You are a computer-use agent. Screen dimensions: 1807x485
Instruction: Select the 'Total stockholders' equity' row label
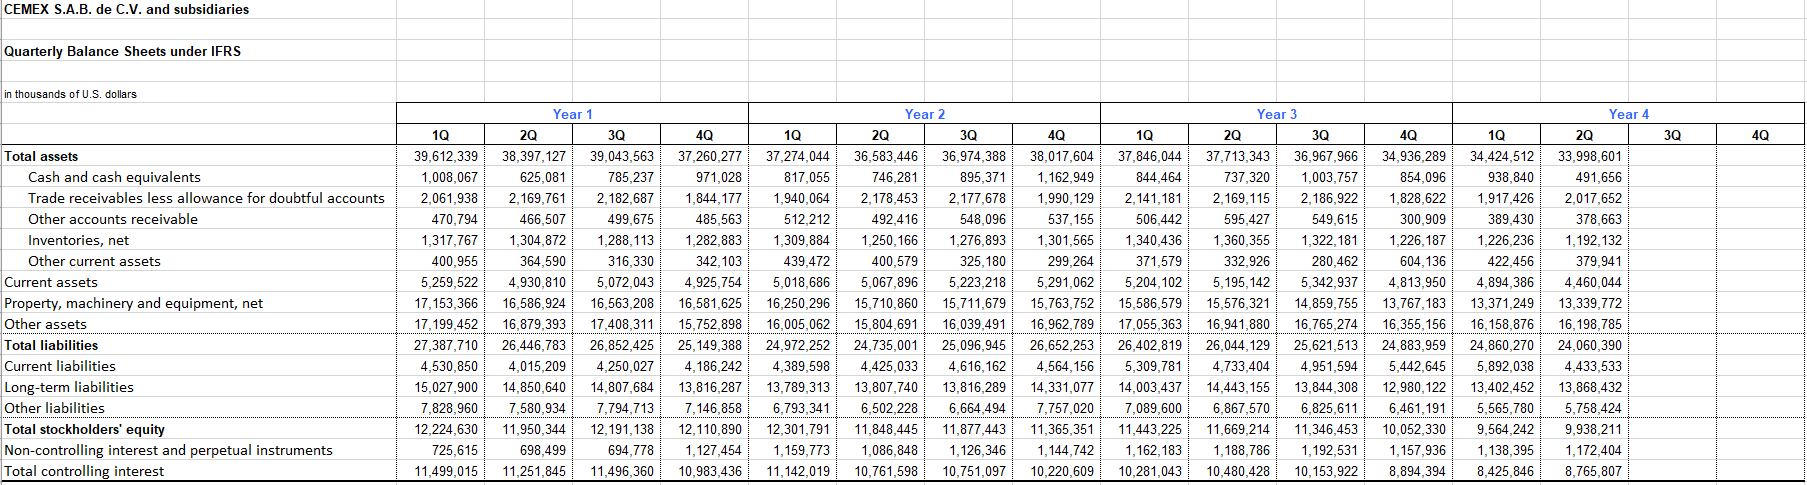tap(85, 429)
